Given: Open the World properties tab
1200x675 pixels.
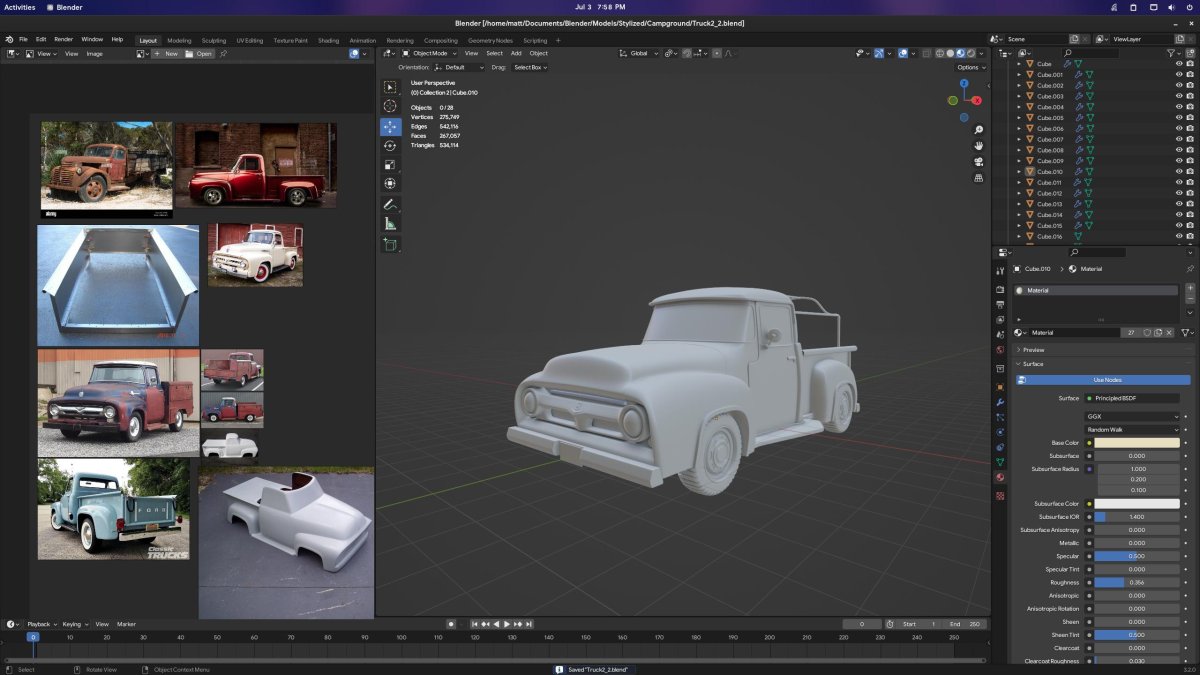Looking at the screenshot, I should [x=1000, y=350].
